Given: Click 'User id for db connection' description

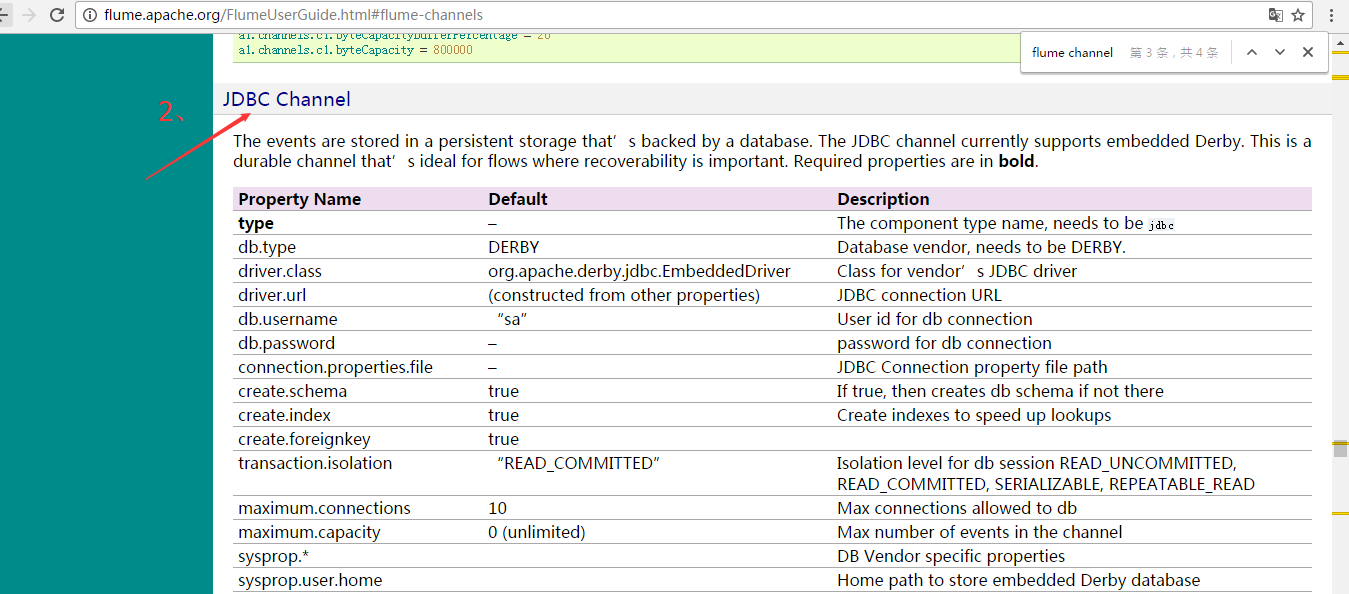Looking at the screenshot, I should (935, 319).
